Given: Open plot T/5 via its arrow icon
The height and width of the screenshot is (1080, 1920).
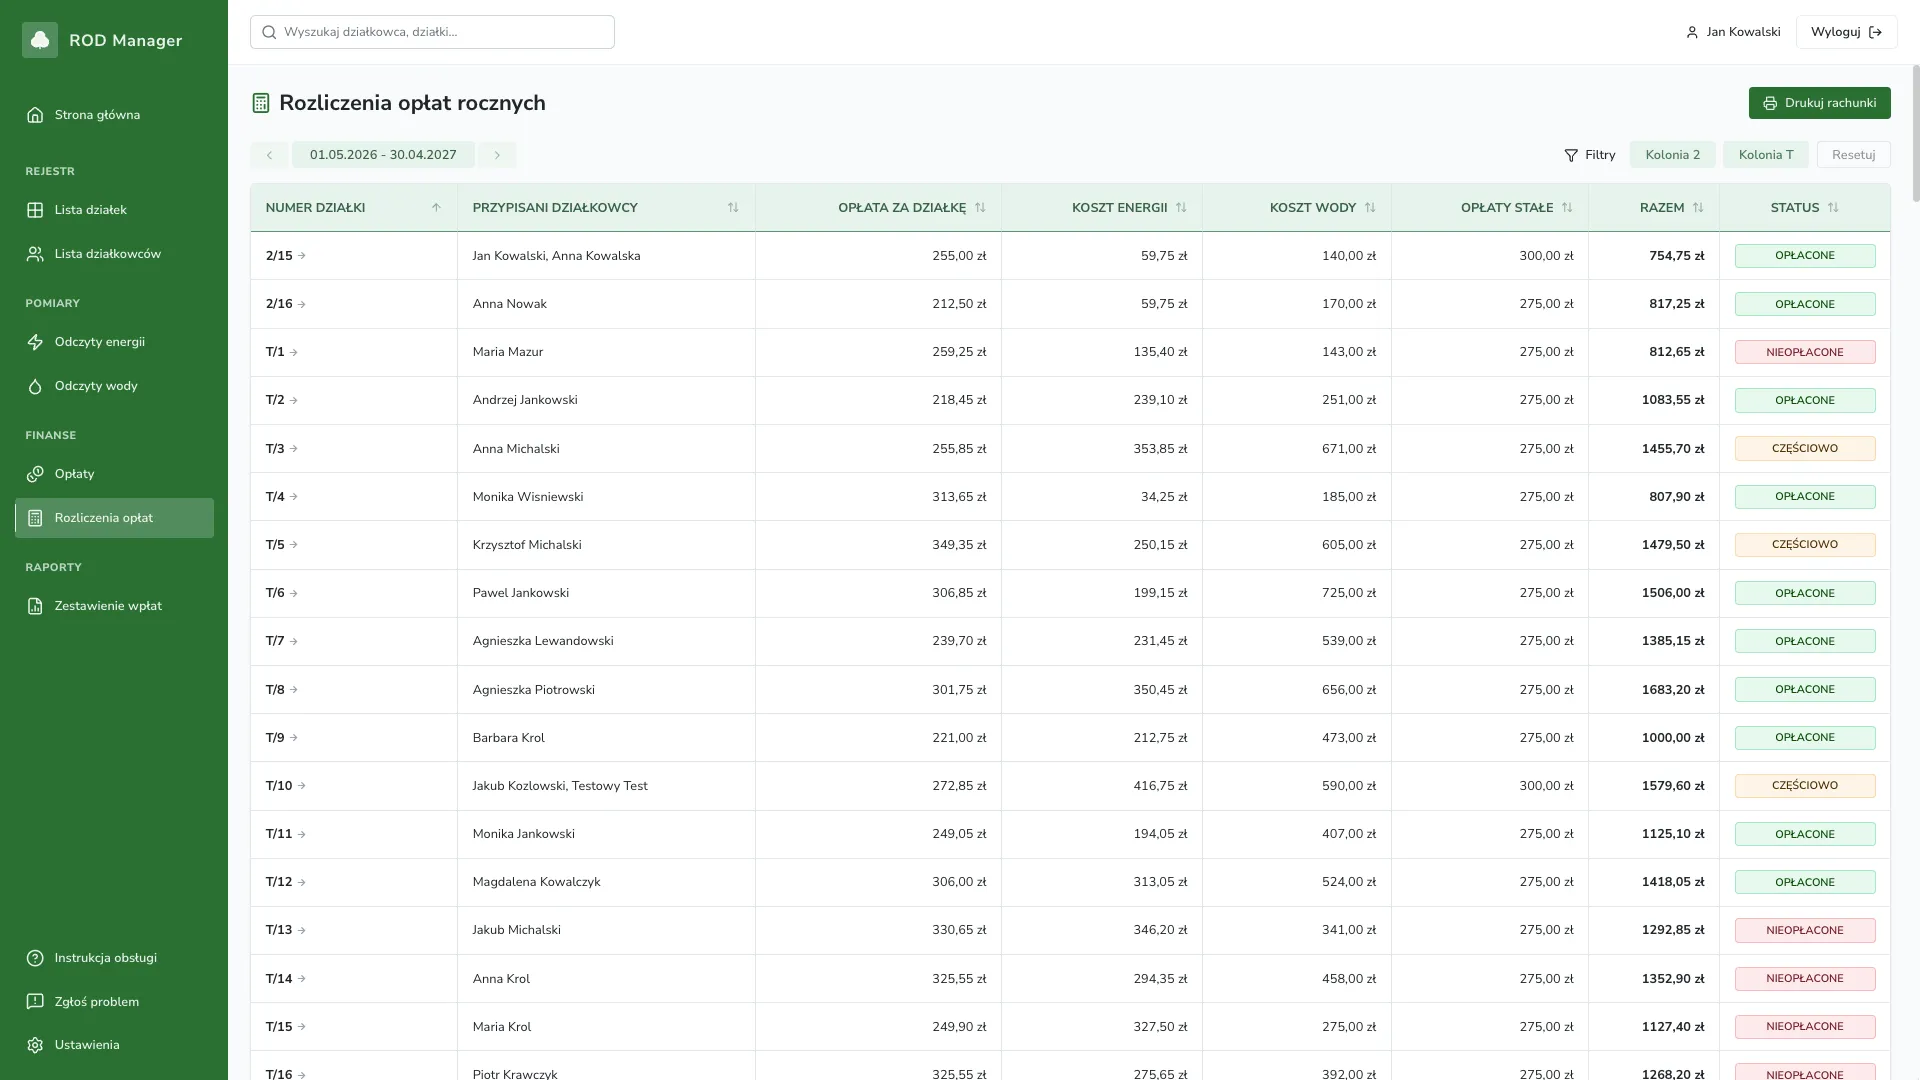Looking at the screenshot, I should click(294, 545).
